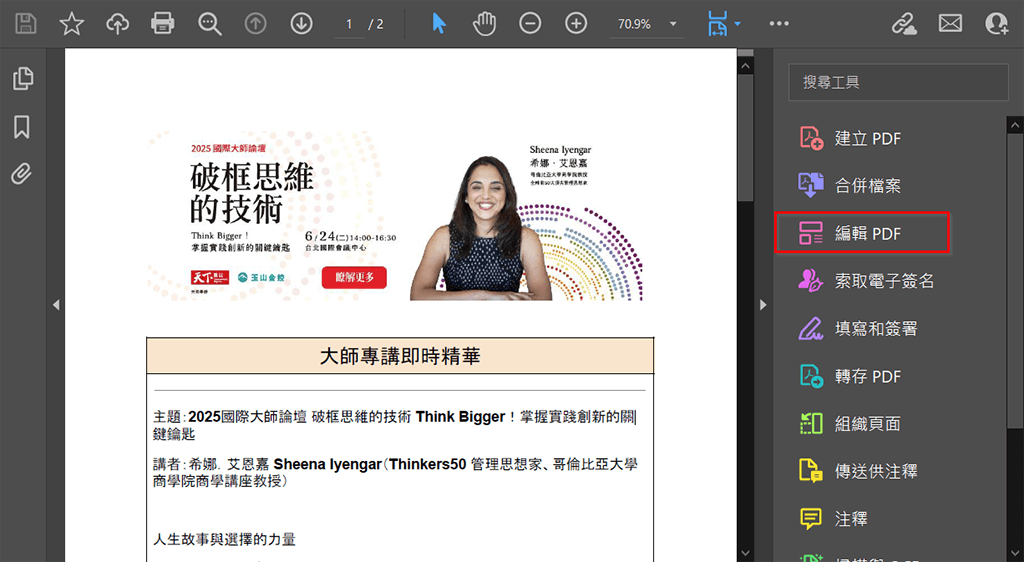The height and width of the screenshot is (562, 1024).
Task: Expand the fit page options dropdown
Action: (737, 23)
